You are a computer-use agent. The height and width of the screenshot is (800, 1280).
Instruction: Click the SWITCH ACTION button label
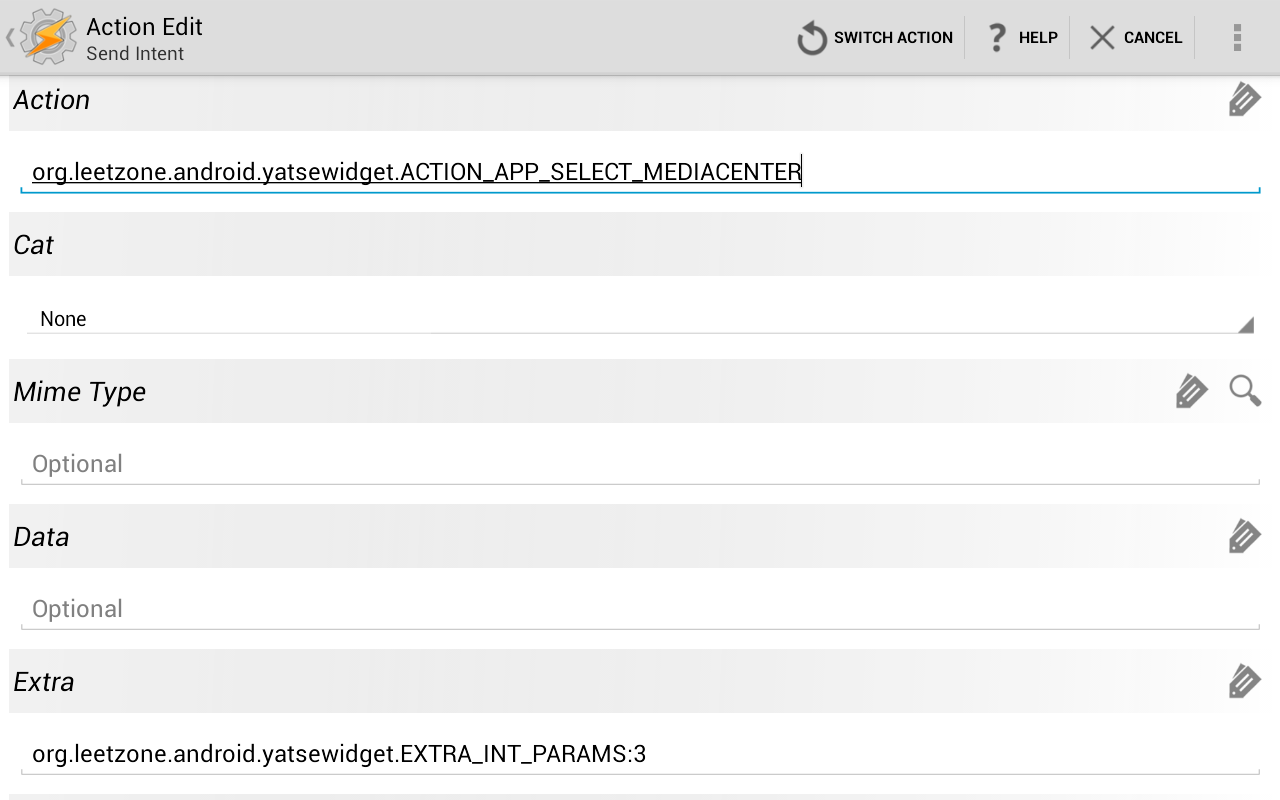coord(893,38)
